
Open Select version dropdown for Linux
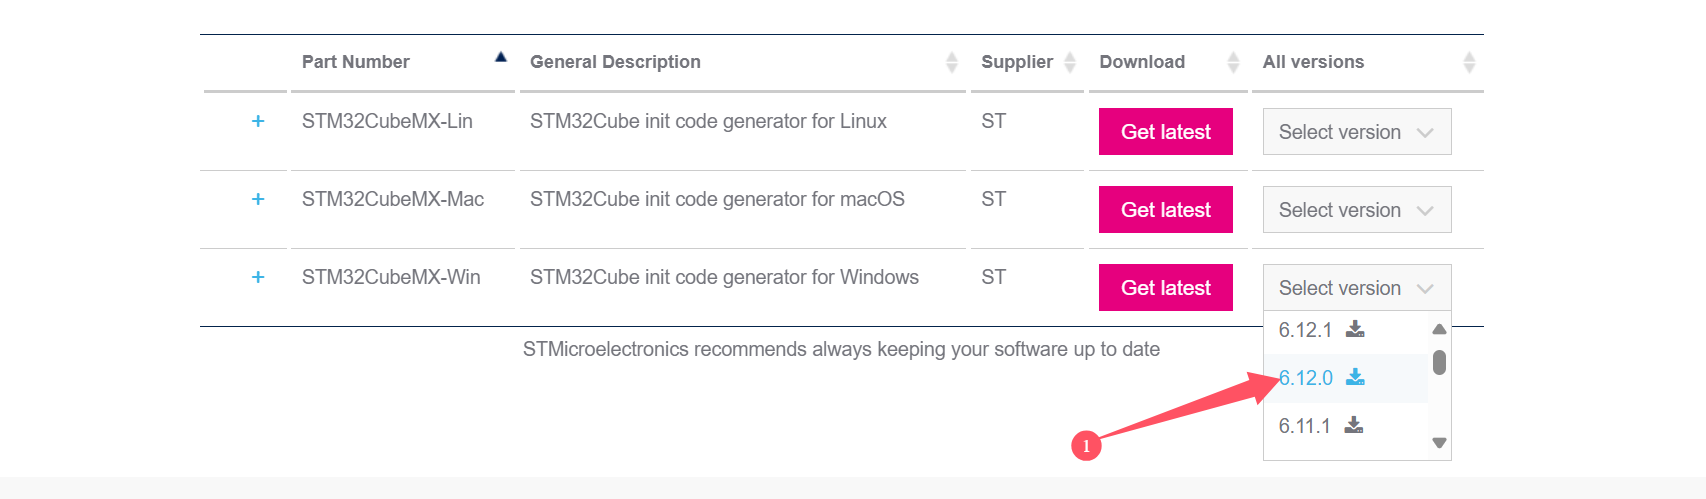tap(1356, 132)
